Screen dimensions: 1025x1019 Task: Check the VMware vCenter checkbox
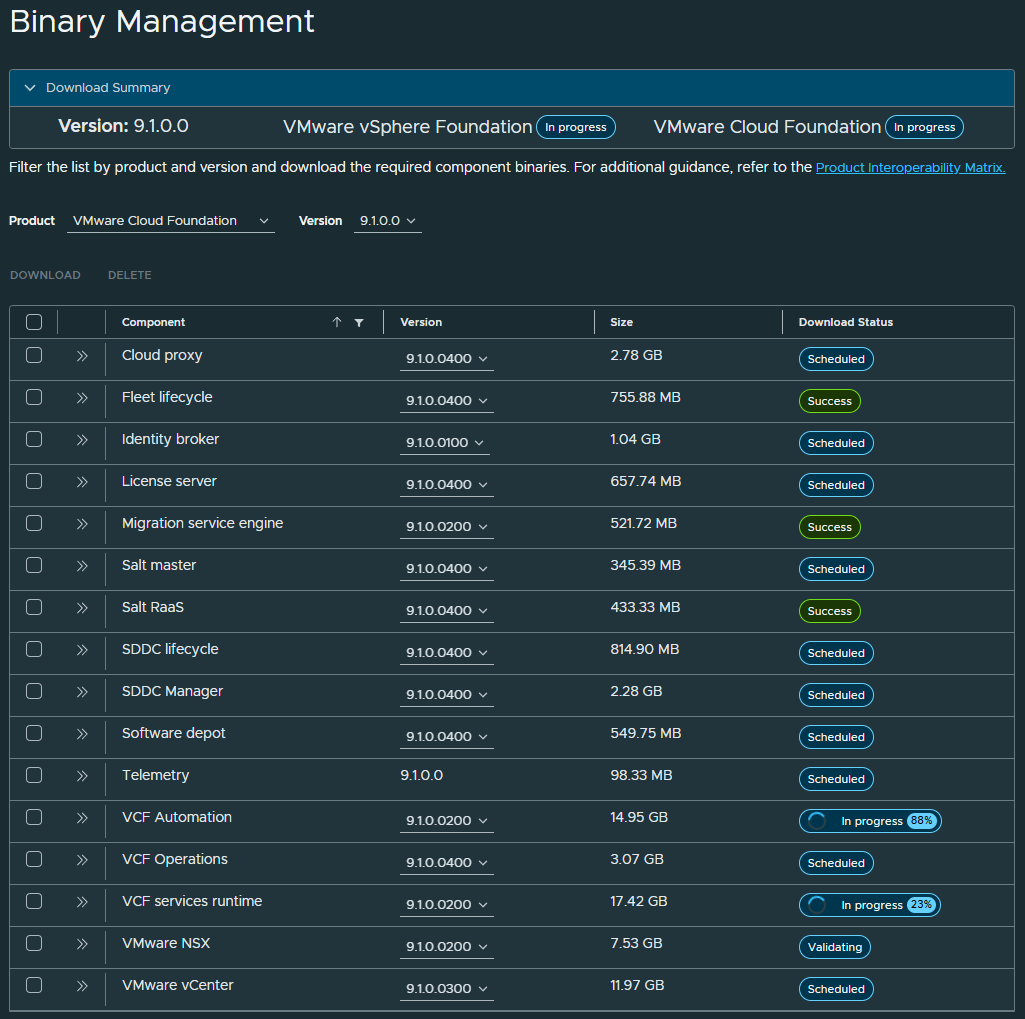(34, 985)
